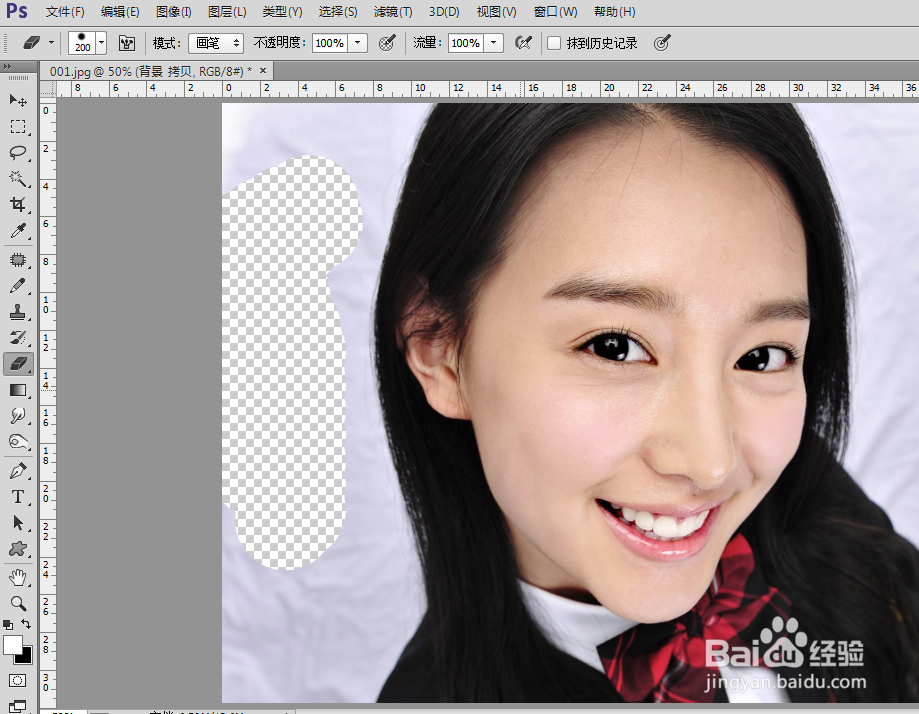Select the Crop tool
919x714 pixels.
tap(18, 204)
